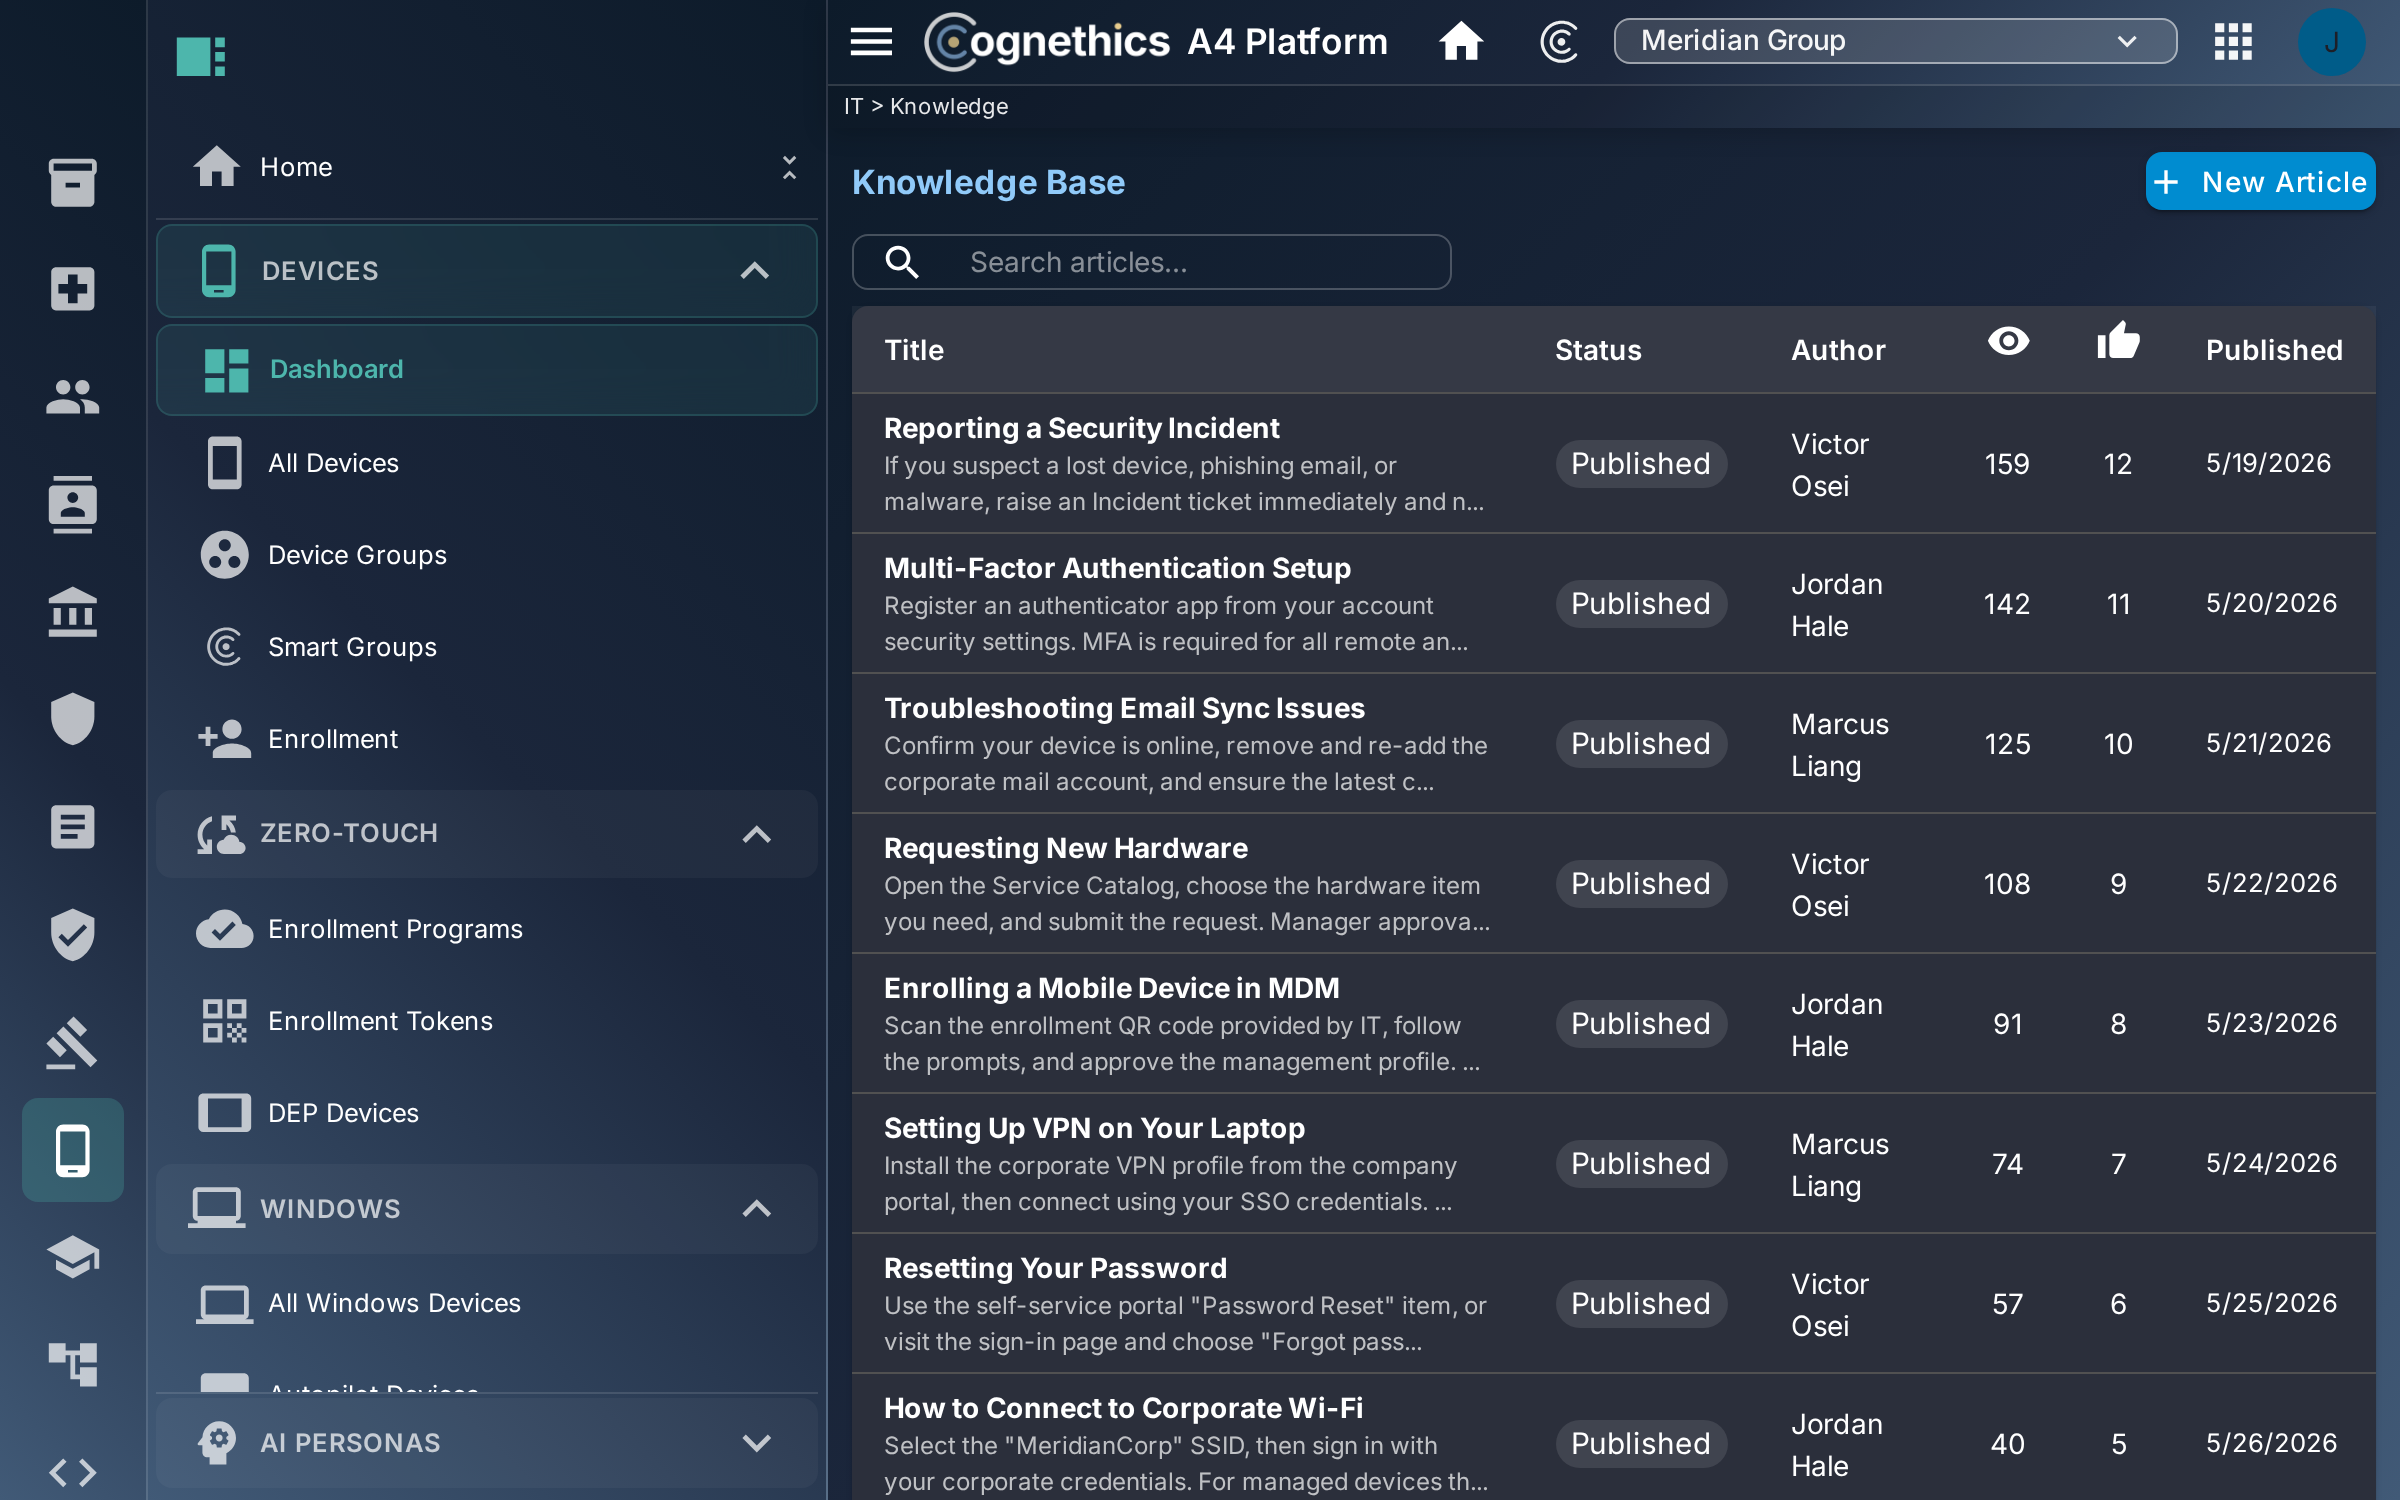
Task: Sort by the eye views column
Action: pyautogui.click(x=2008, y=342)
